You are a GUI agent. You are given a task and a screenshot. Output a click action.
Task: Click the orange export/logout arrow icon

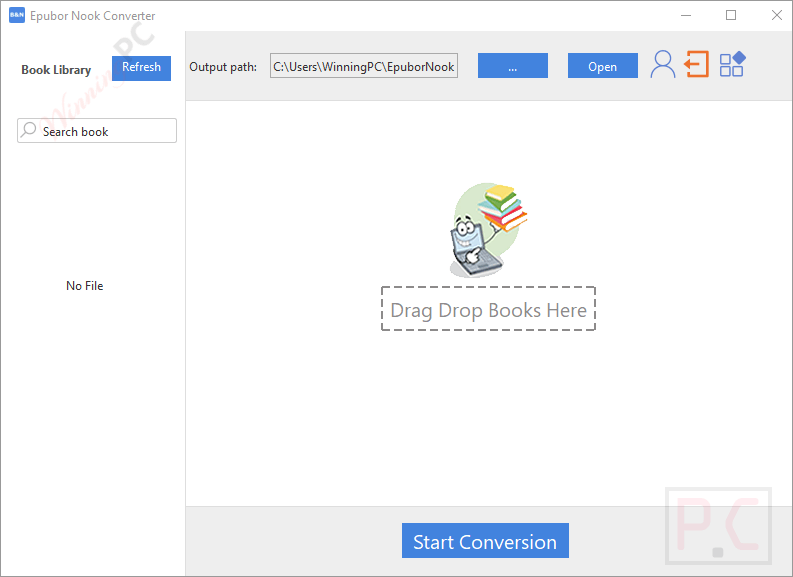[696, 65]
